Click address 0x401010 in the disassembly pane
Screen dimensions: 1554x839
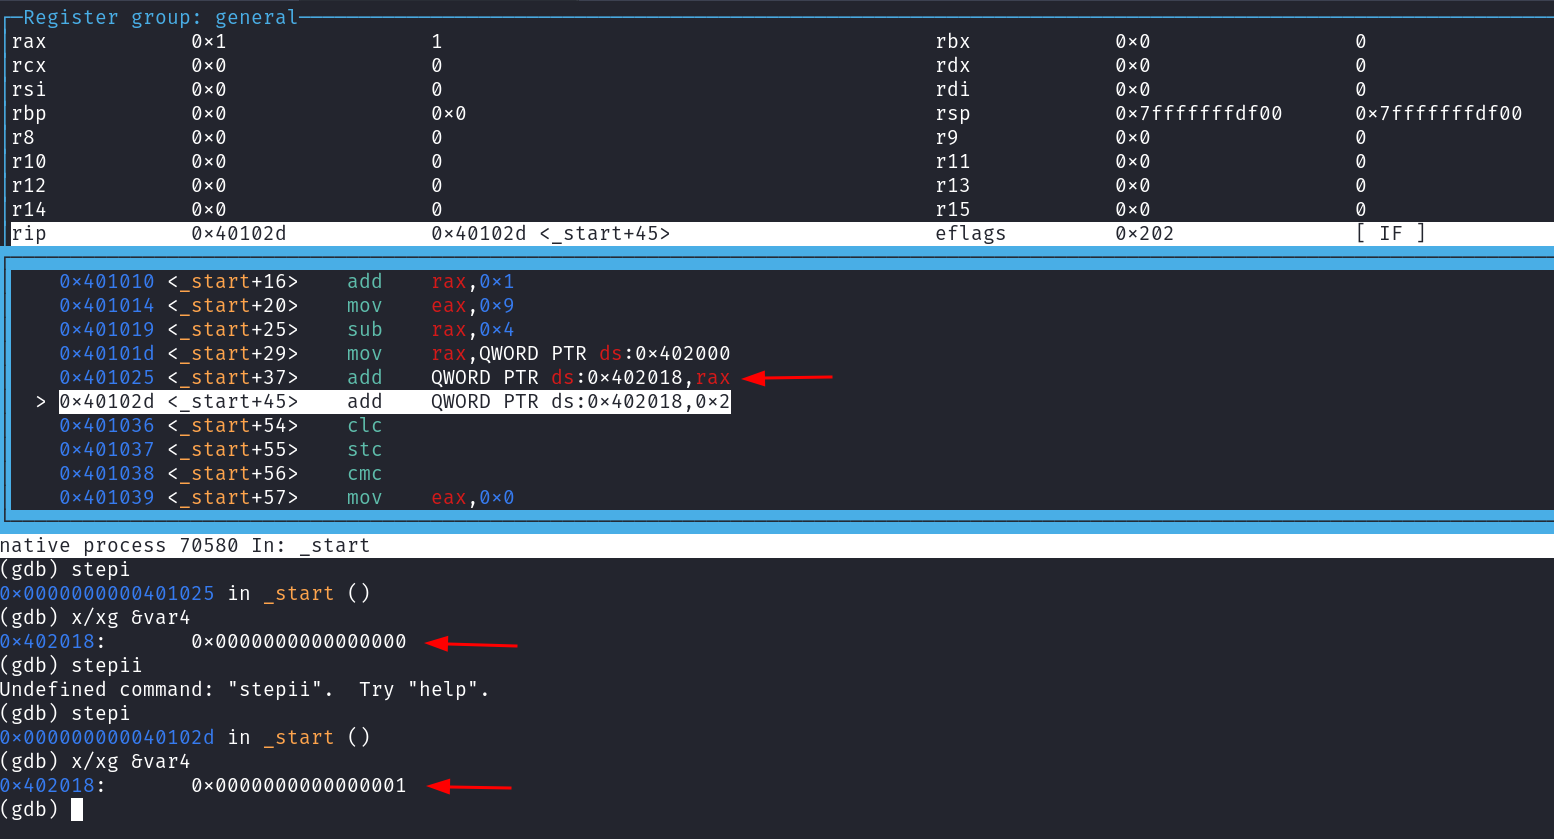(107, 282)
